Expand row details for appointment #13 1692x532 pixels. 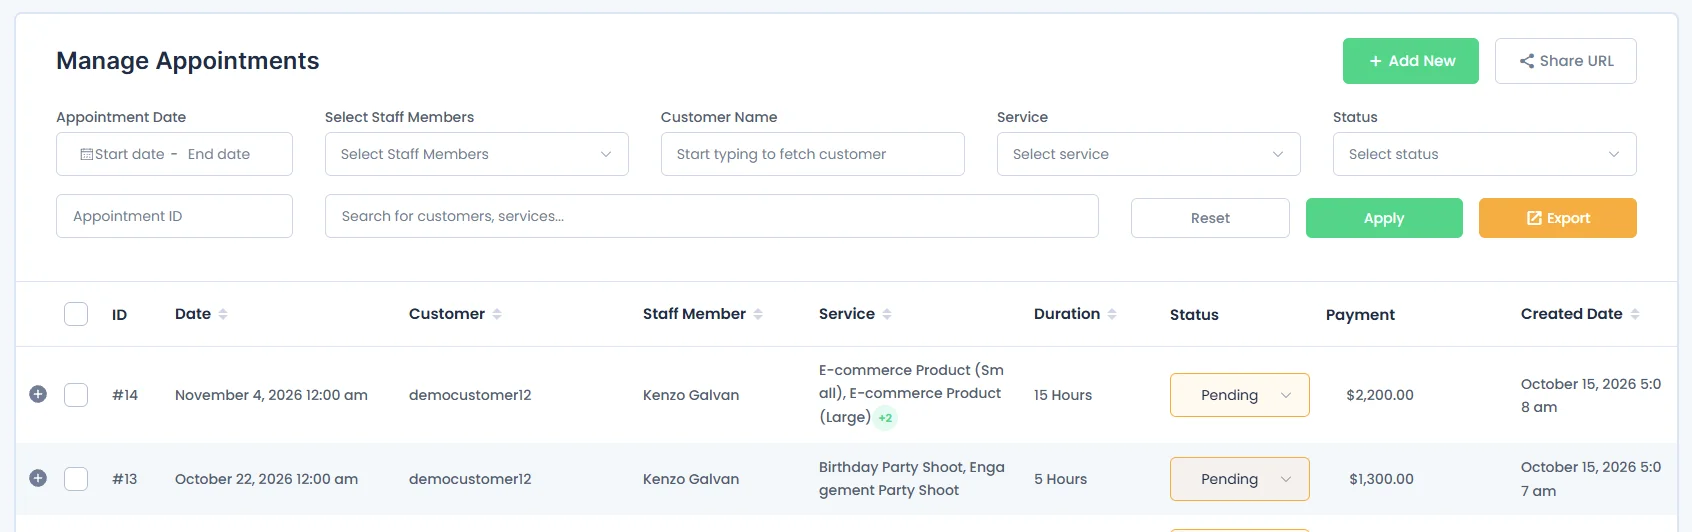(x=38, y=478)
